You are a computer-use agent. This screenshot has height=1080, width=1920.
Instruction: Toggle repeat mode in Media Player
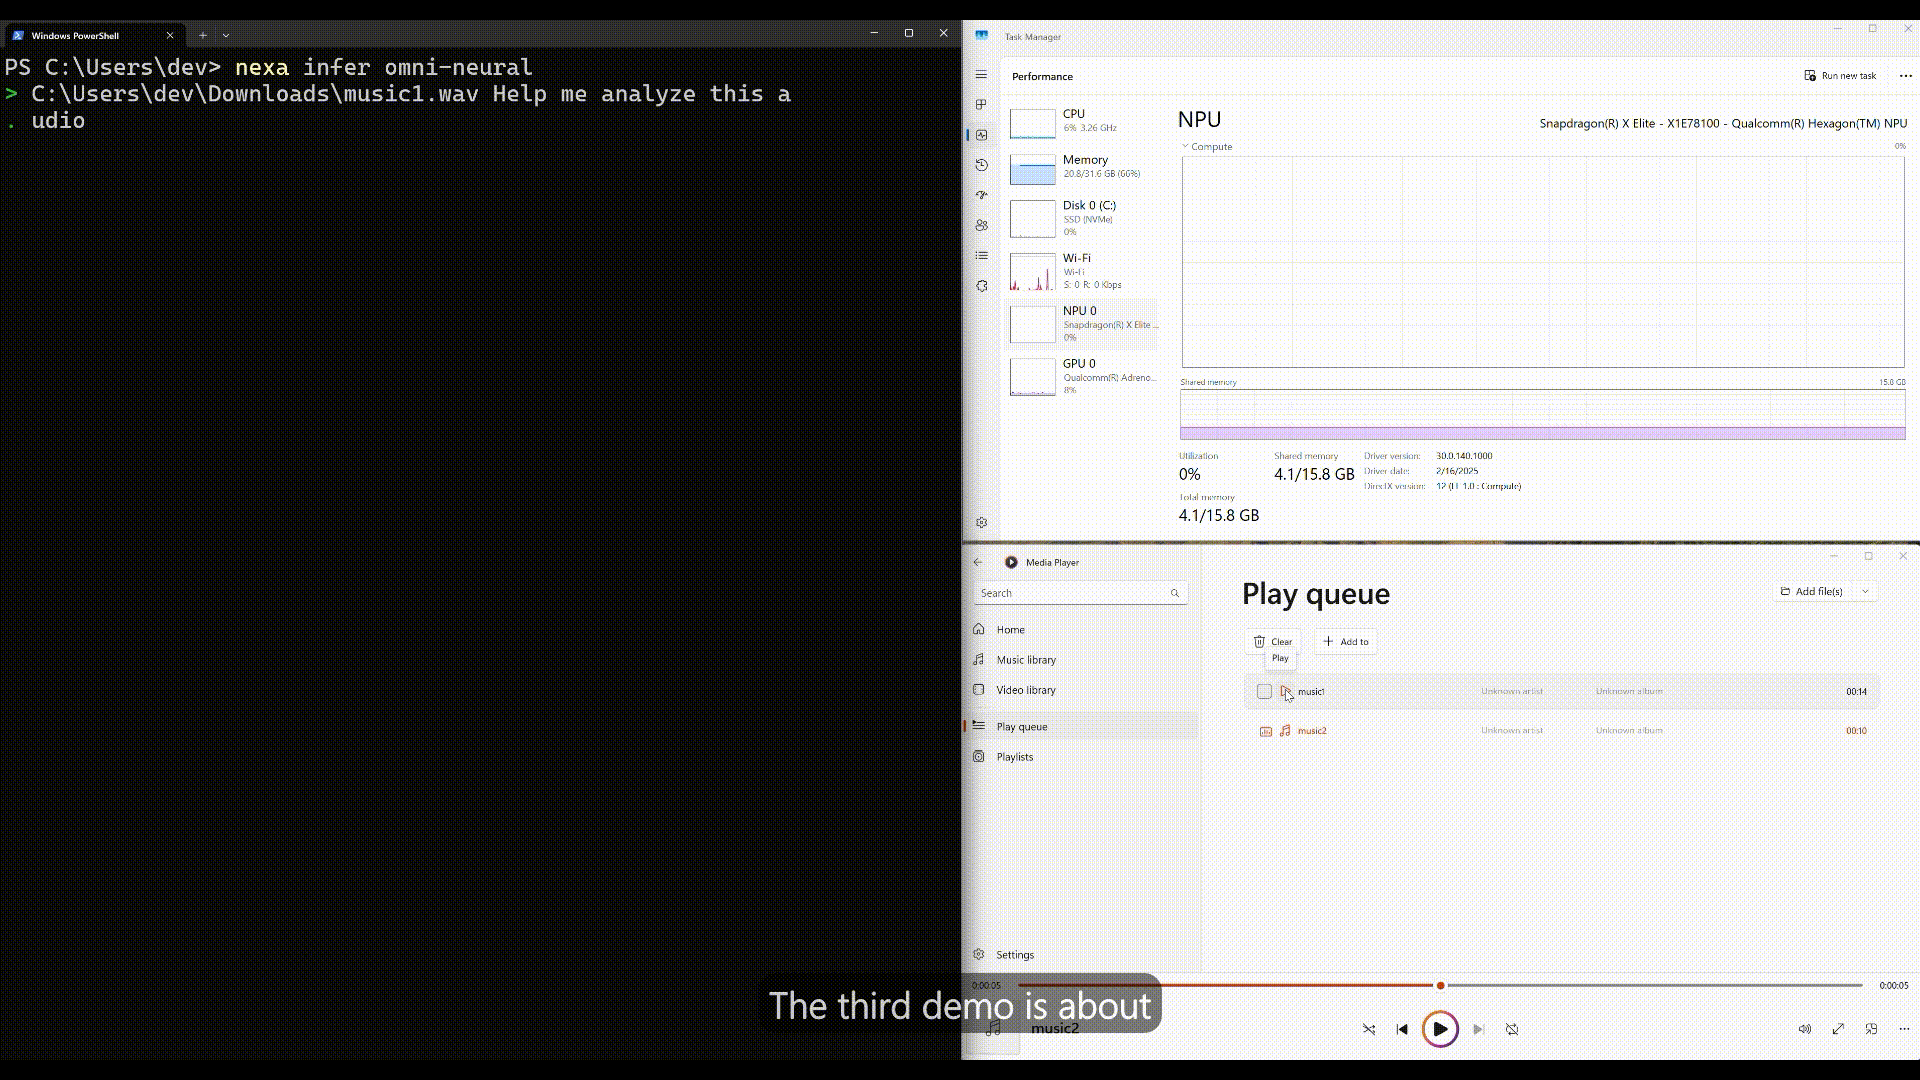[1512, 1029]
